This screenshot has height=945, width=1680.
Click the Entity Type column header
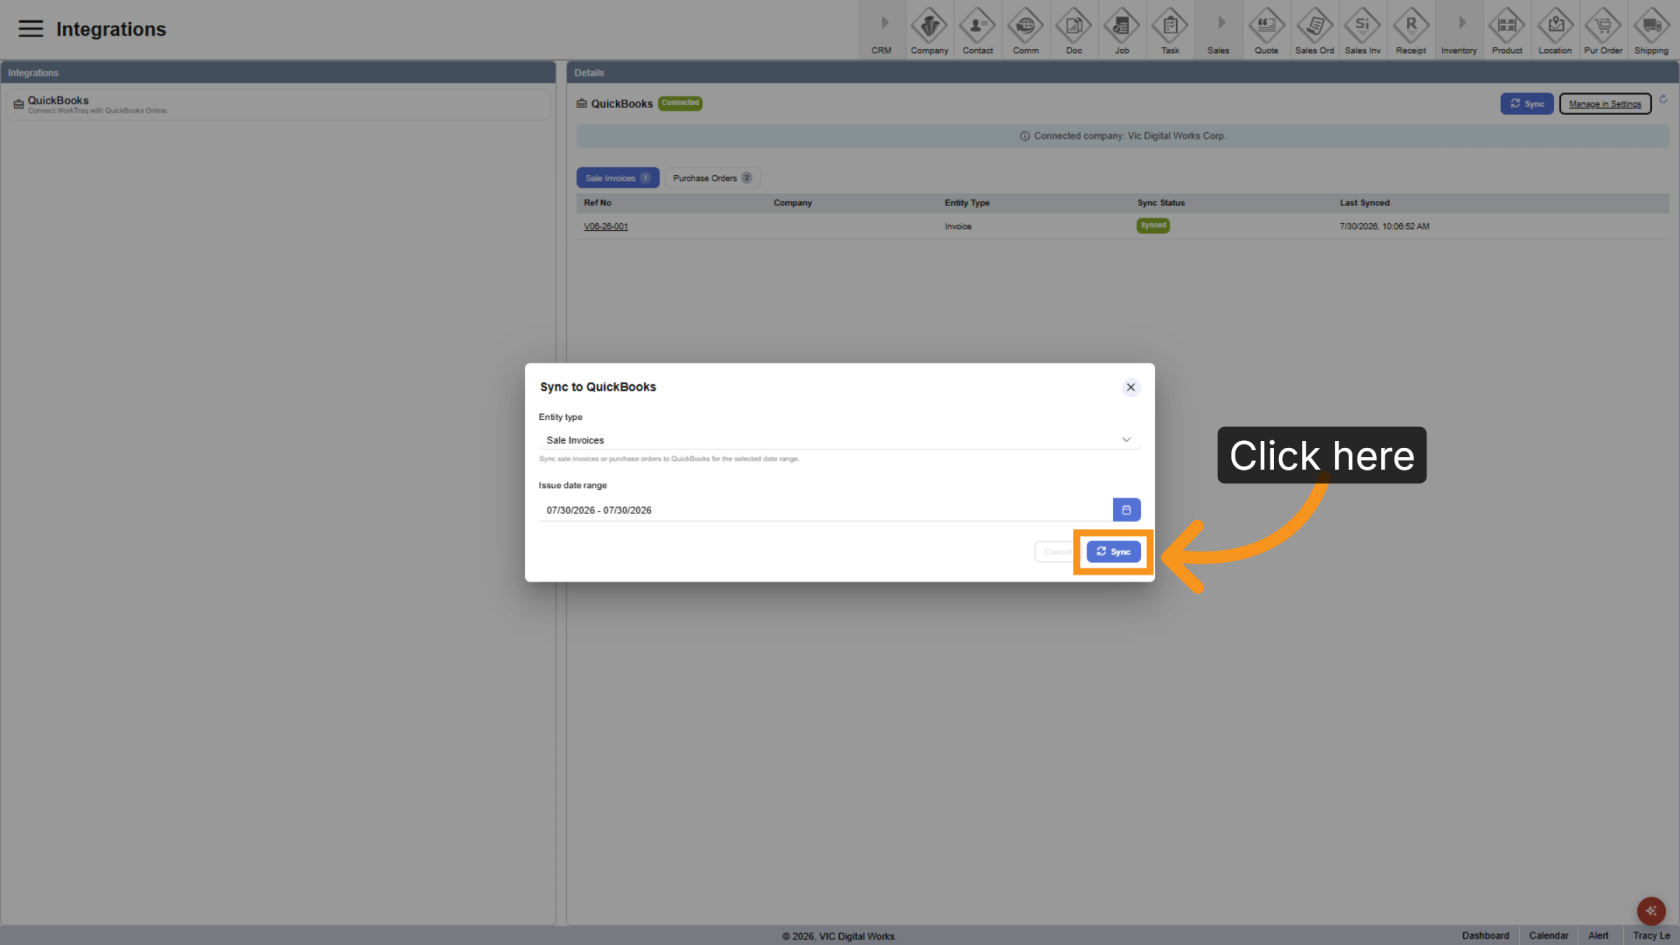(x=967, y=203)
